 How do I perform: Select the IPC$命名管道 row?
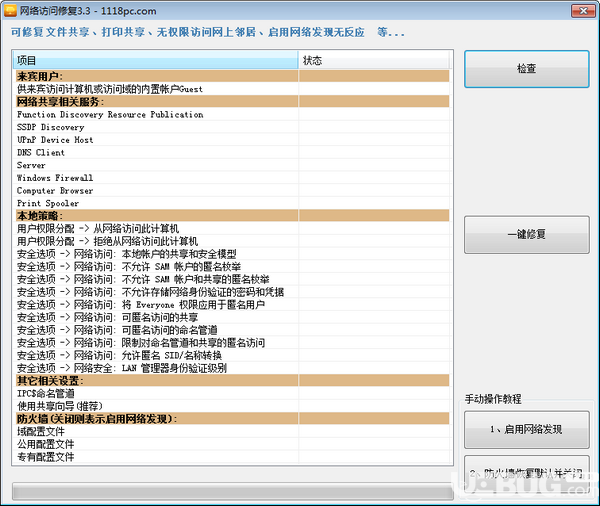tap(232, 393)
